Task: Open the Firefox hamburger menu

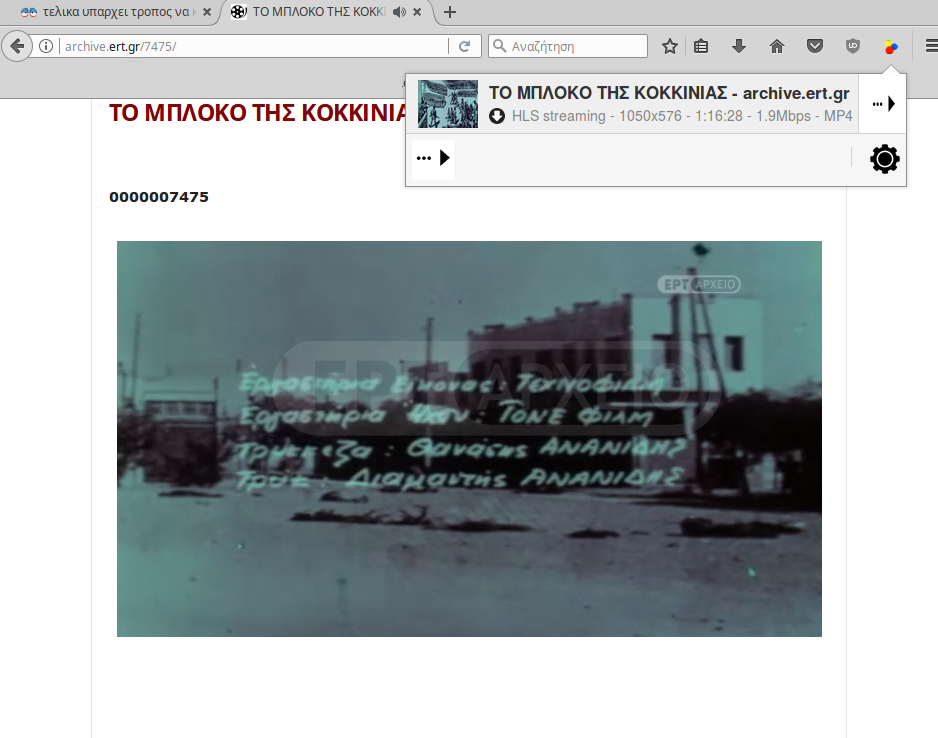Action: 931,46
